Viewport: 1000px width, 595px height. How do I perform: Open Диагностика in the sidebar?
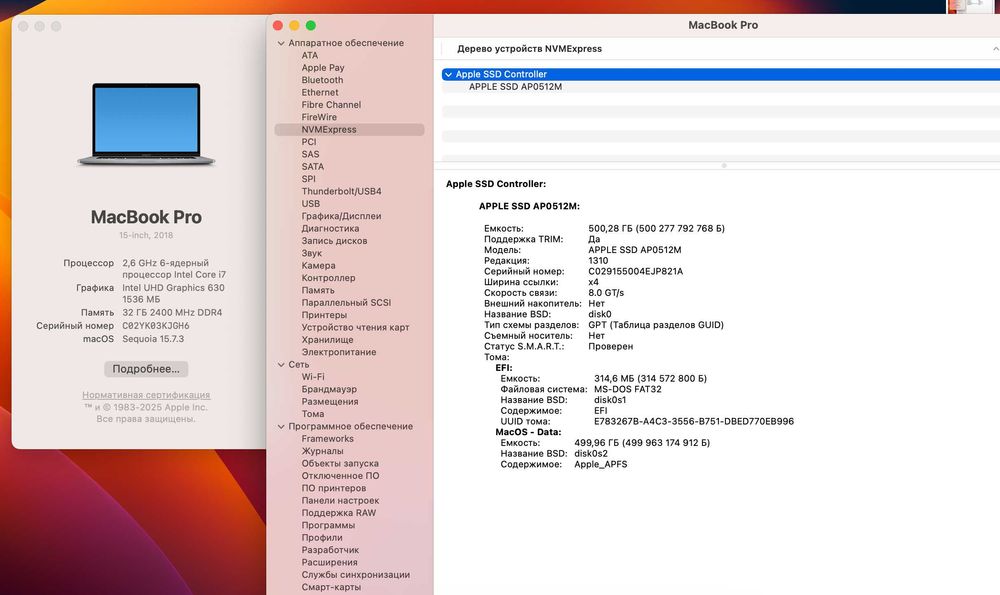pos(330,228)
